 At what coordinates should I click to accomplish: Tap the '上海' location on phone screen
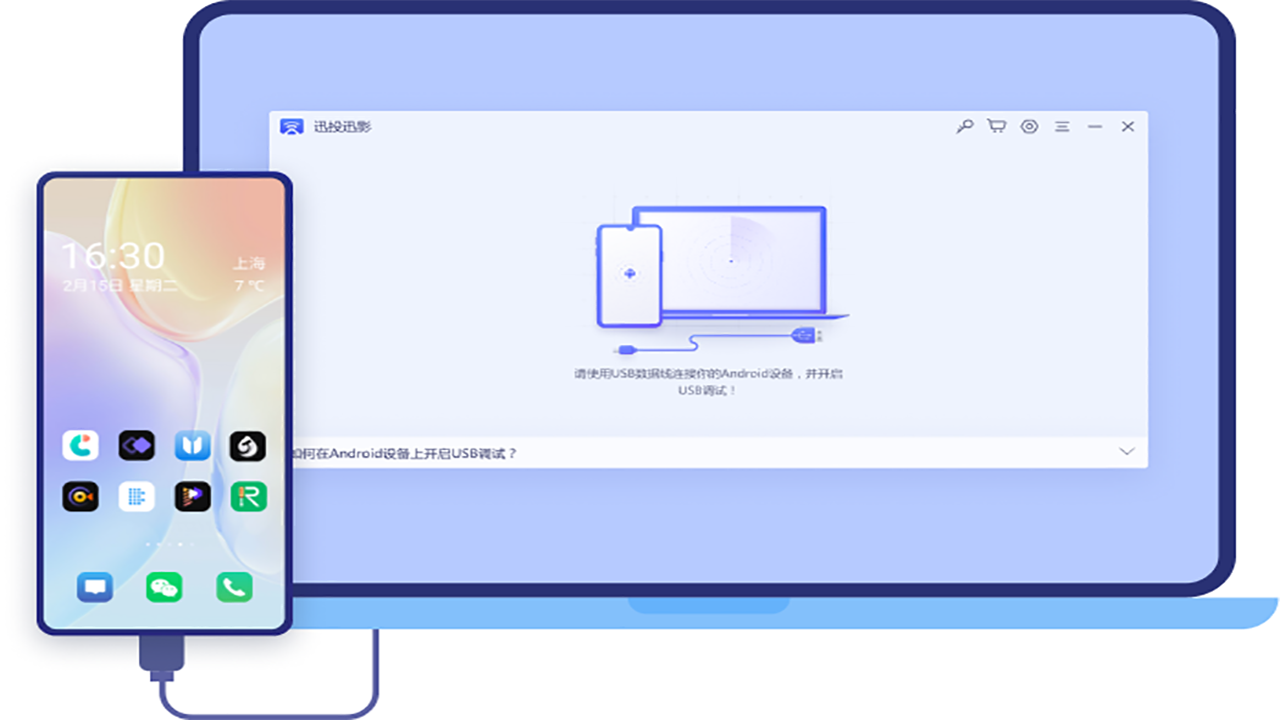(x=249, y=264)
